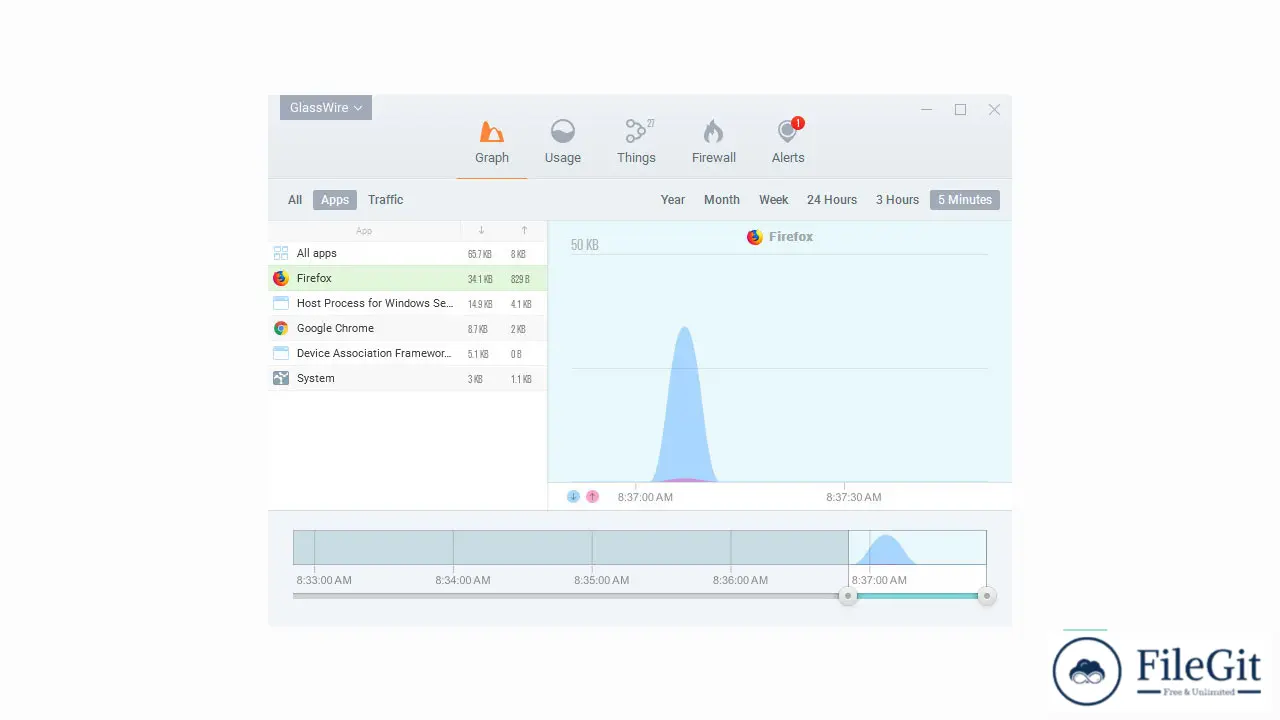Click the All apps grid icon
Image resolution: width=1280 pixels, height=720 pixels.
281,254
